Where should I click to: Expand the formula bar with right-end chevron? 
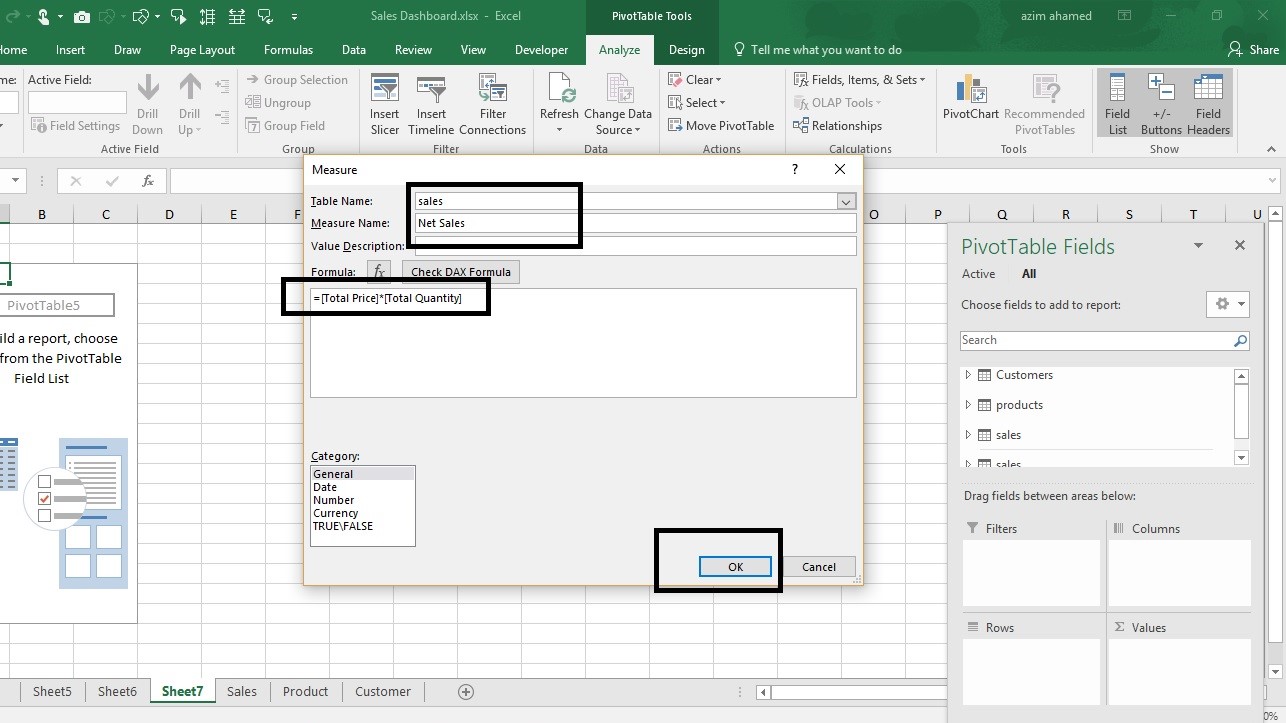pyautogui.click(x=1273, y=181)
